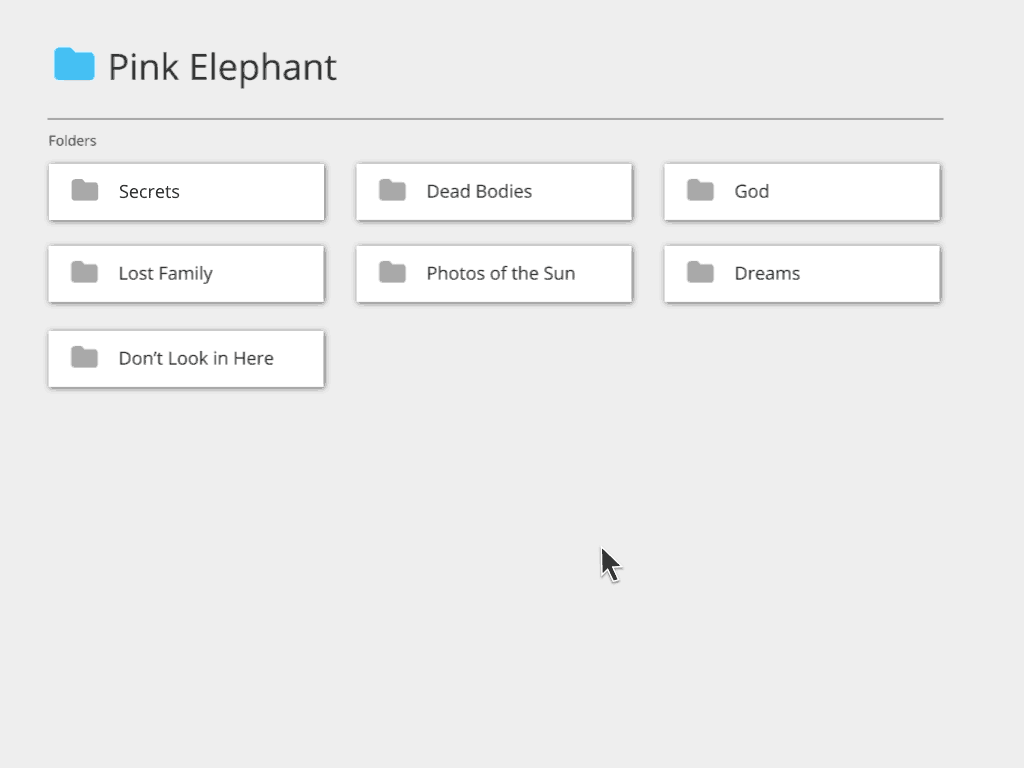The width and height of the screenshot is (1024, 768).
Task: Choose the Dreams folder label text
Action: [767, 274]
